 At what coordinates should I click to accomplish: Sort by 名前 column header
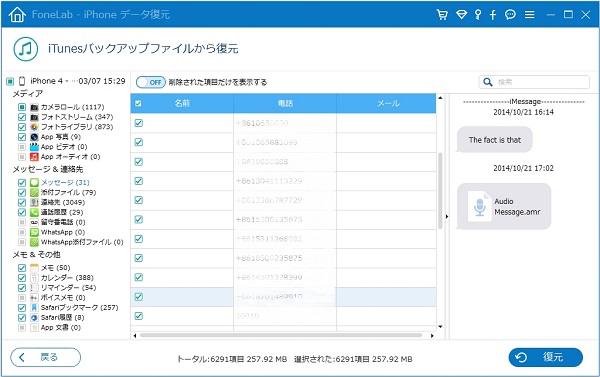tap(182, 103)
